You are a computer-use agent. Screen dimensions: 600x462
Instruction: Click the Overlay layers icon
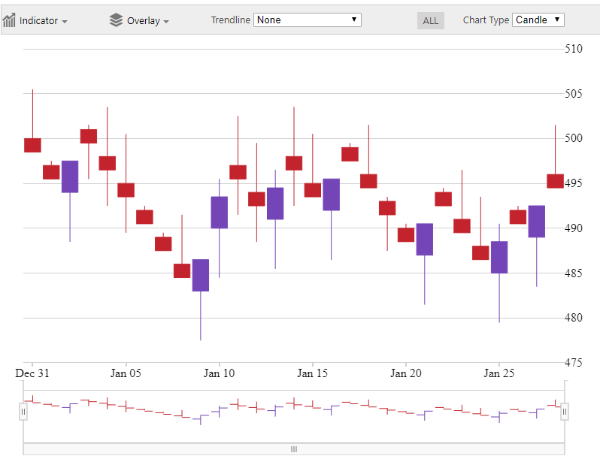coord(116,20)
